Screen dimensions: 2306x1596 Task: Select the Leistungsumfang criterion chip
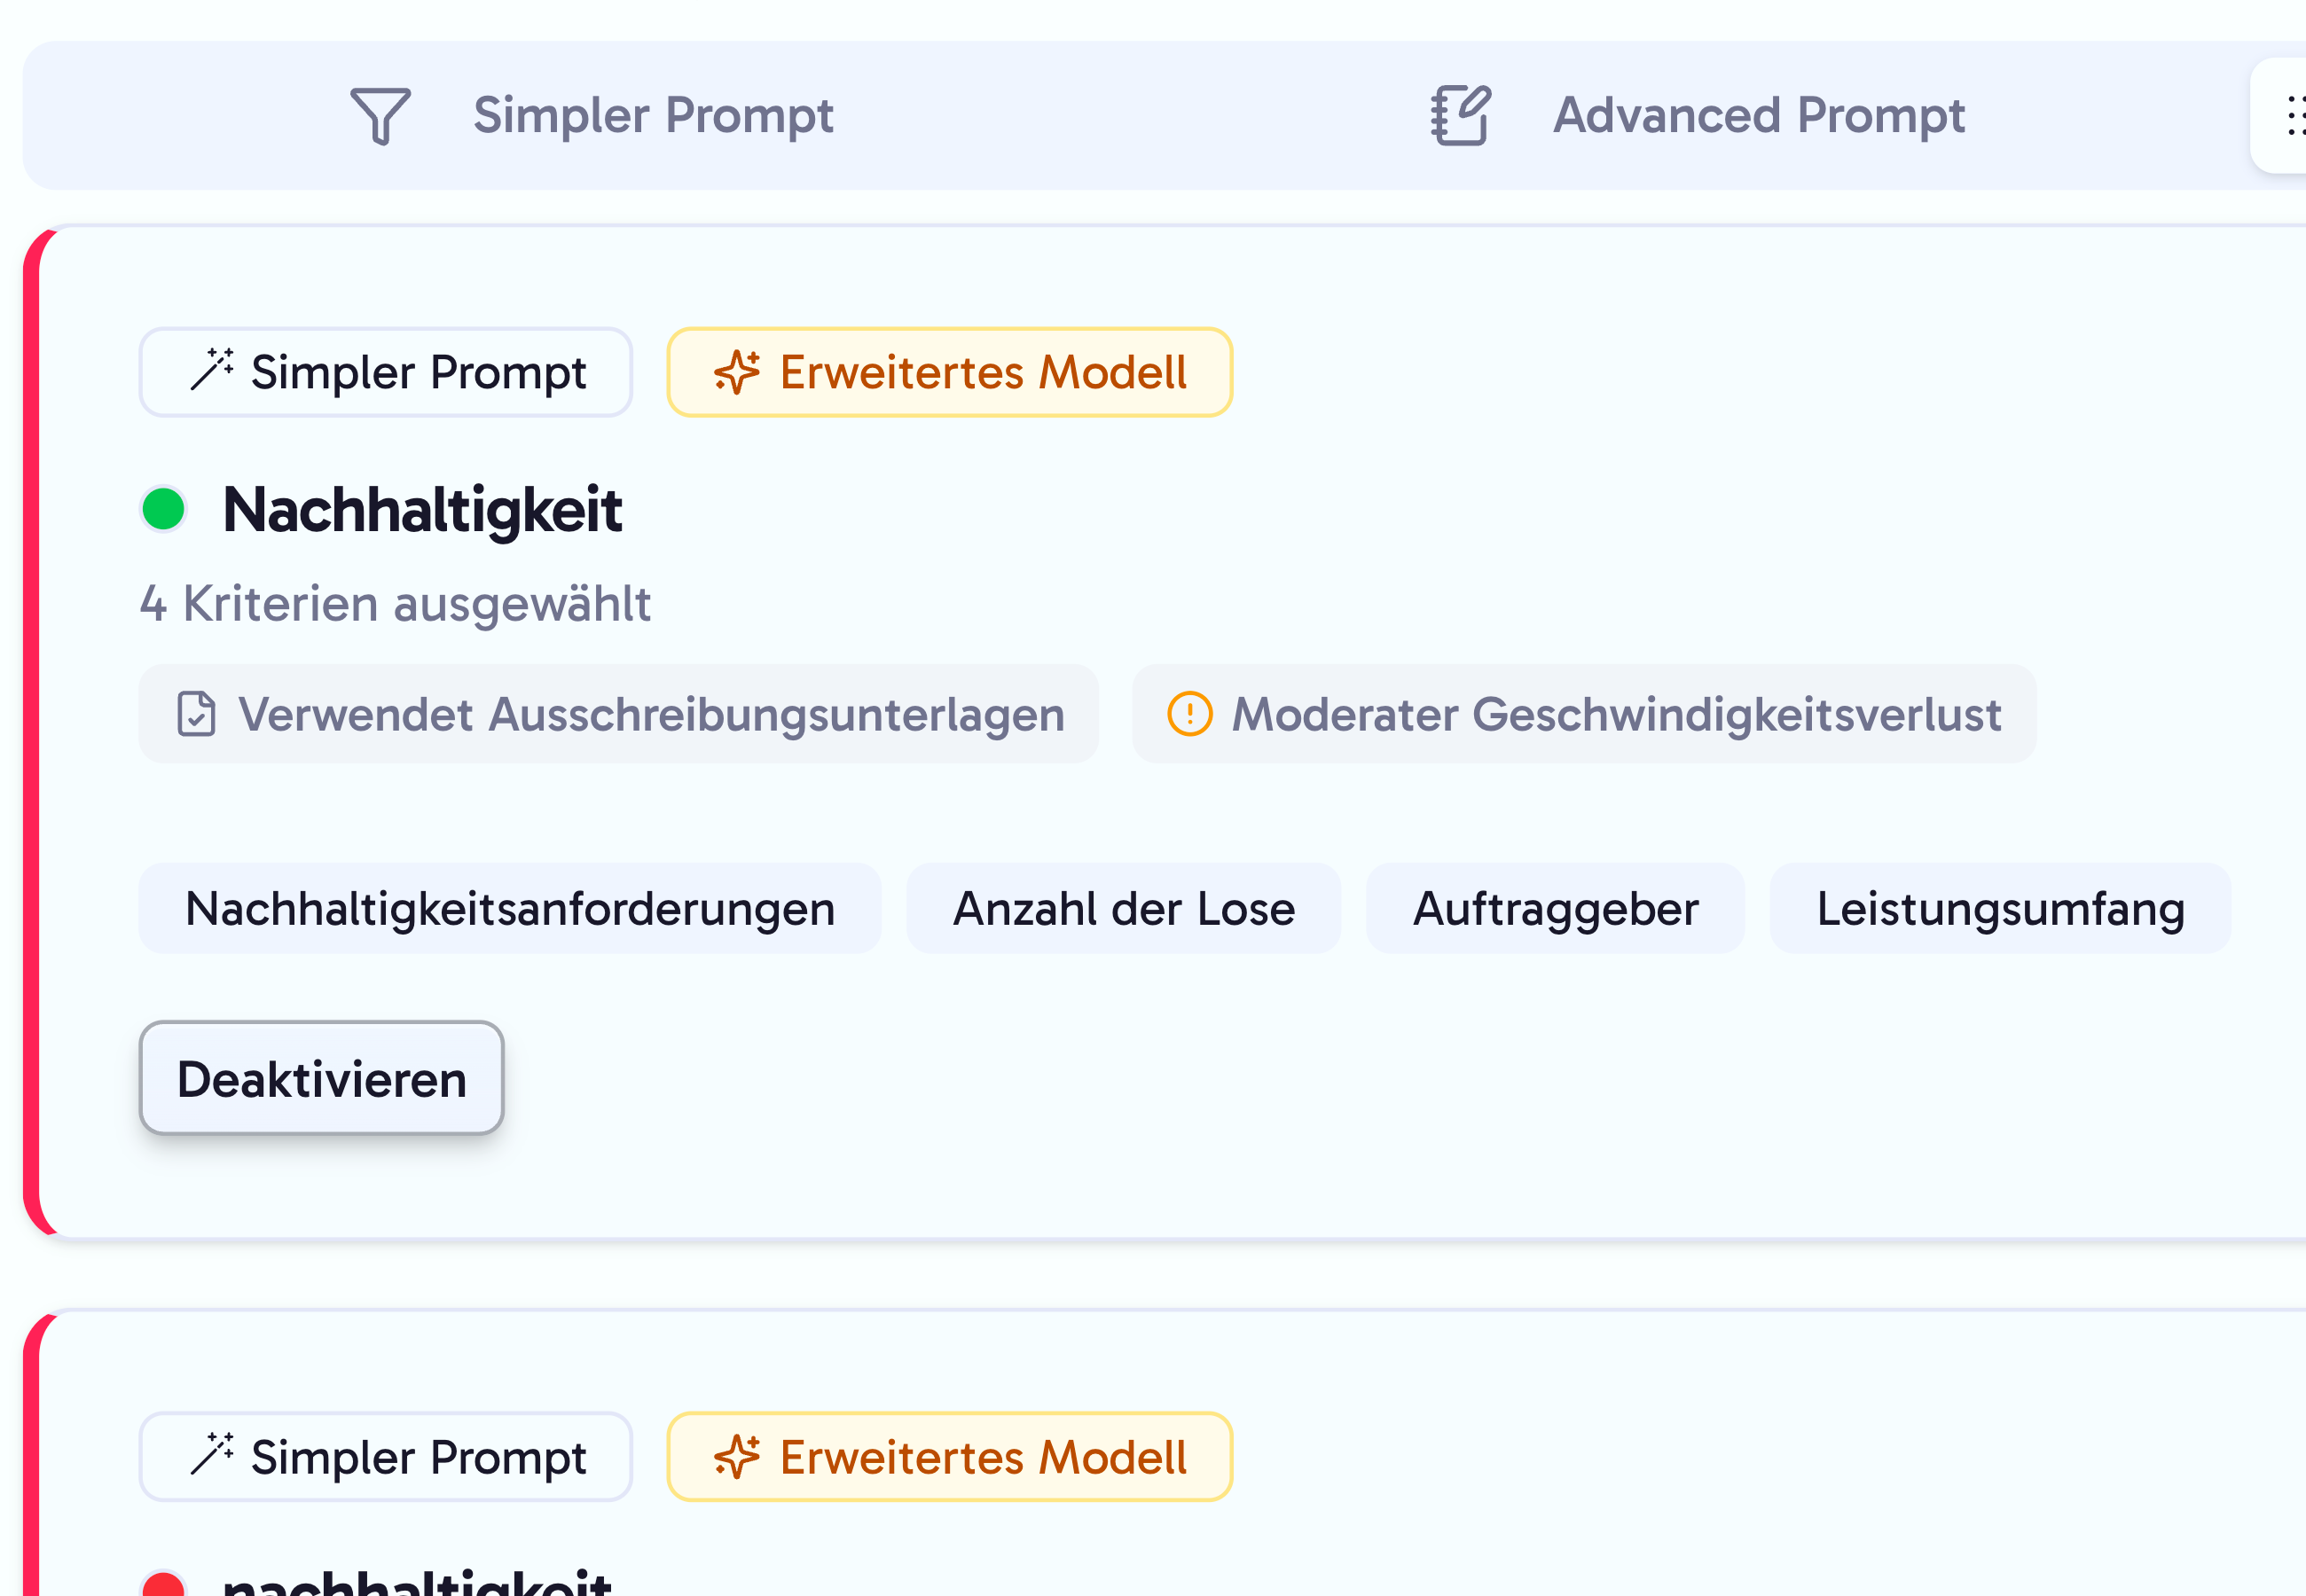coord(2000,909)
